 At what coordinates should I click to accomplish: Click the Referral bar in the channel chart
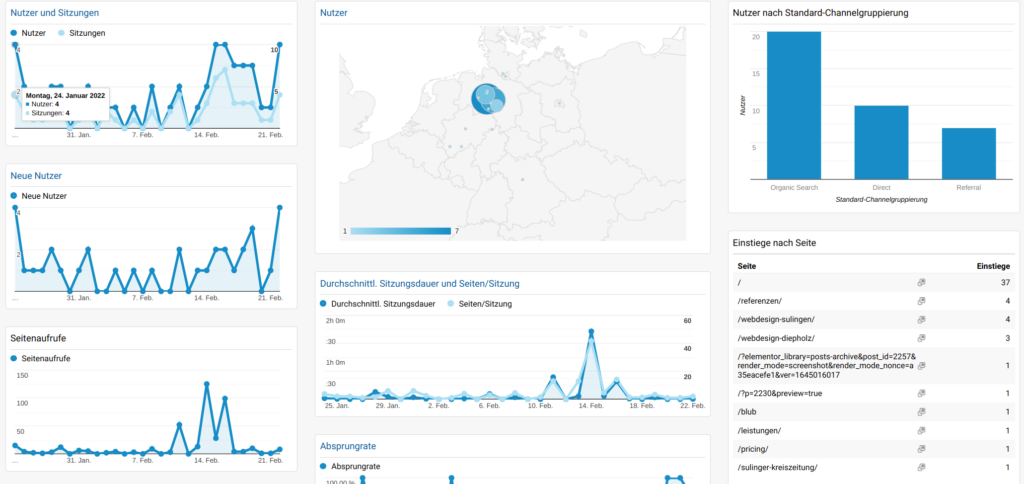pos(968,153)
